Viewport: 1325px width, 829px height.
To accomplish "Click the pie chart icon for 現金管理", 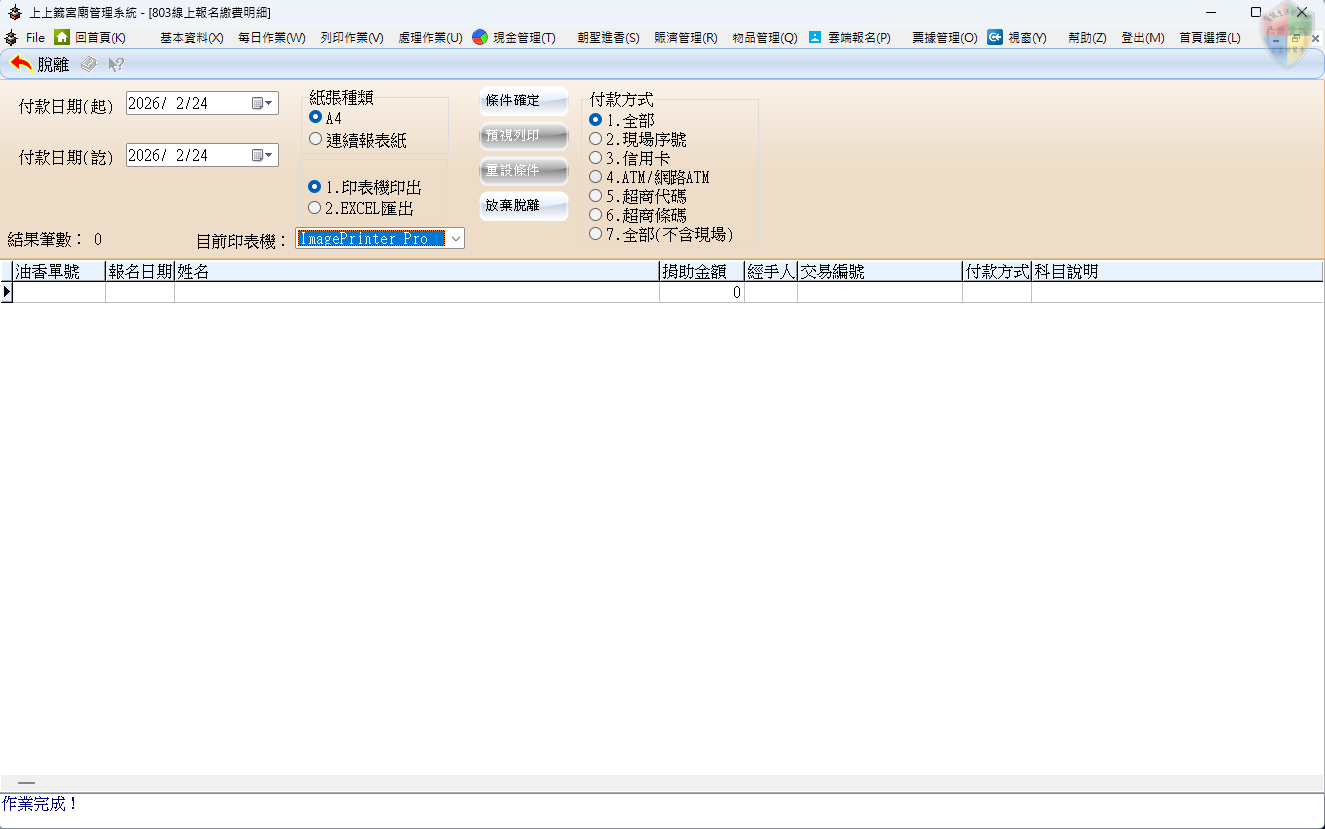I will (x=480, y=37).
